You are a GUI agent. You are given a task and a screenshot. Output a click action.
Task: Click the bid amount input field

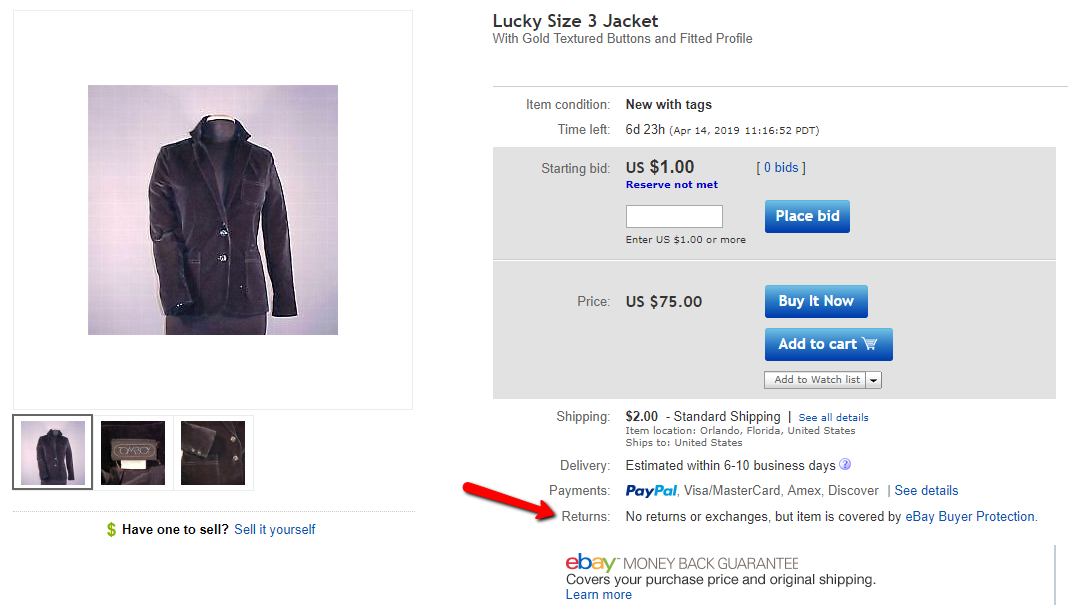674,217
